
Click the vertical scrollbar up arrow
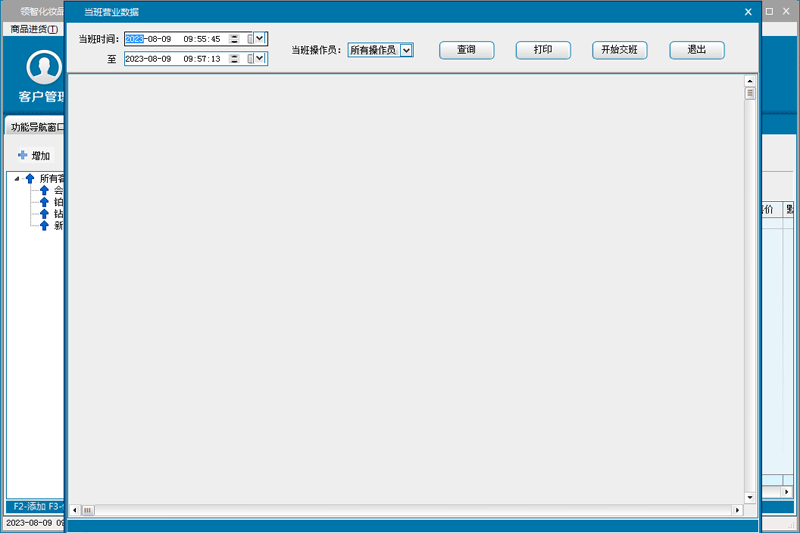[x=749, y=81]
